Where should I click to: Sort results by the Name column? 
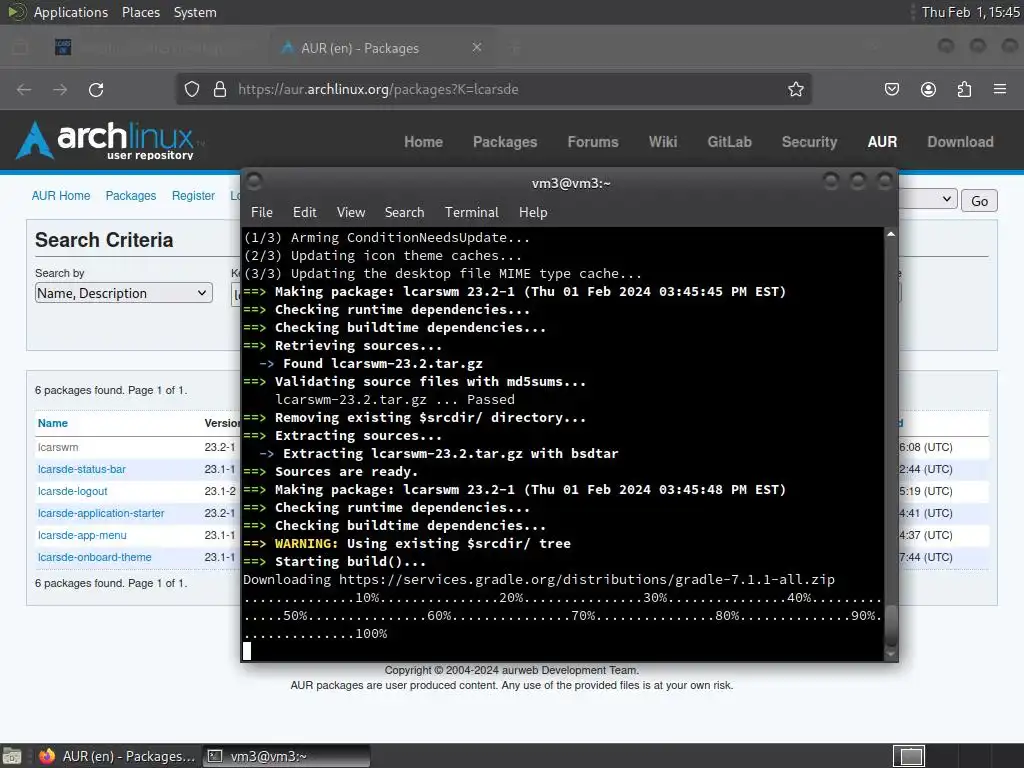point(53,423)
